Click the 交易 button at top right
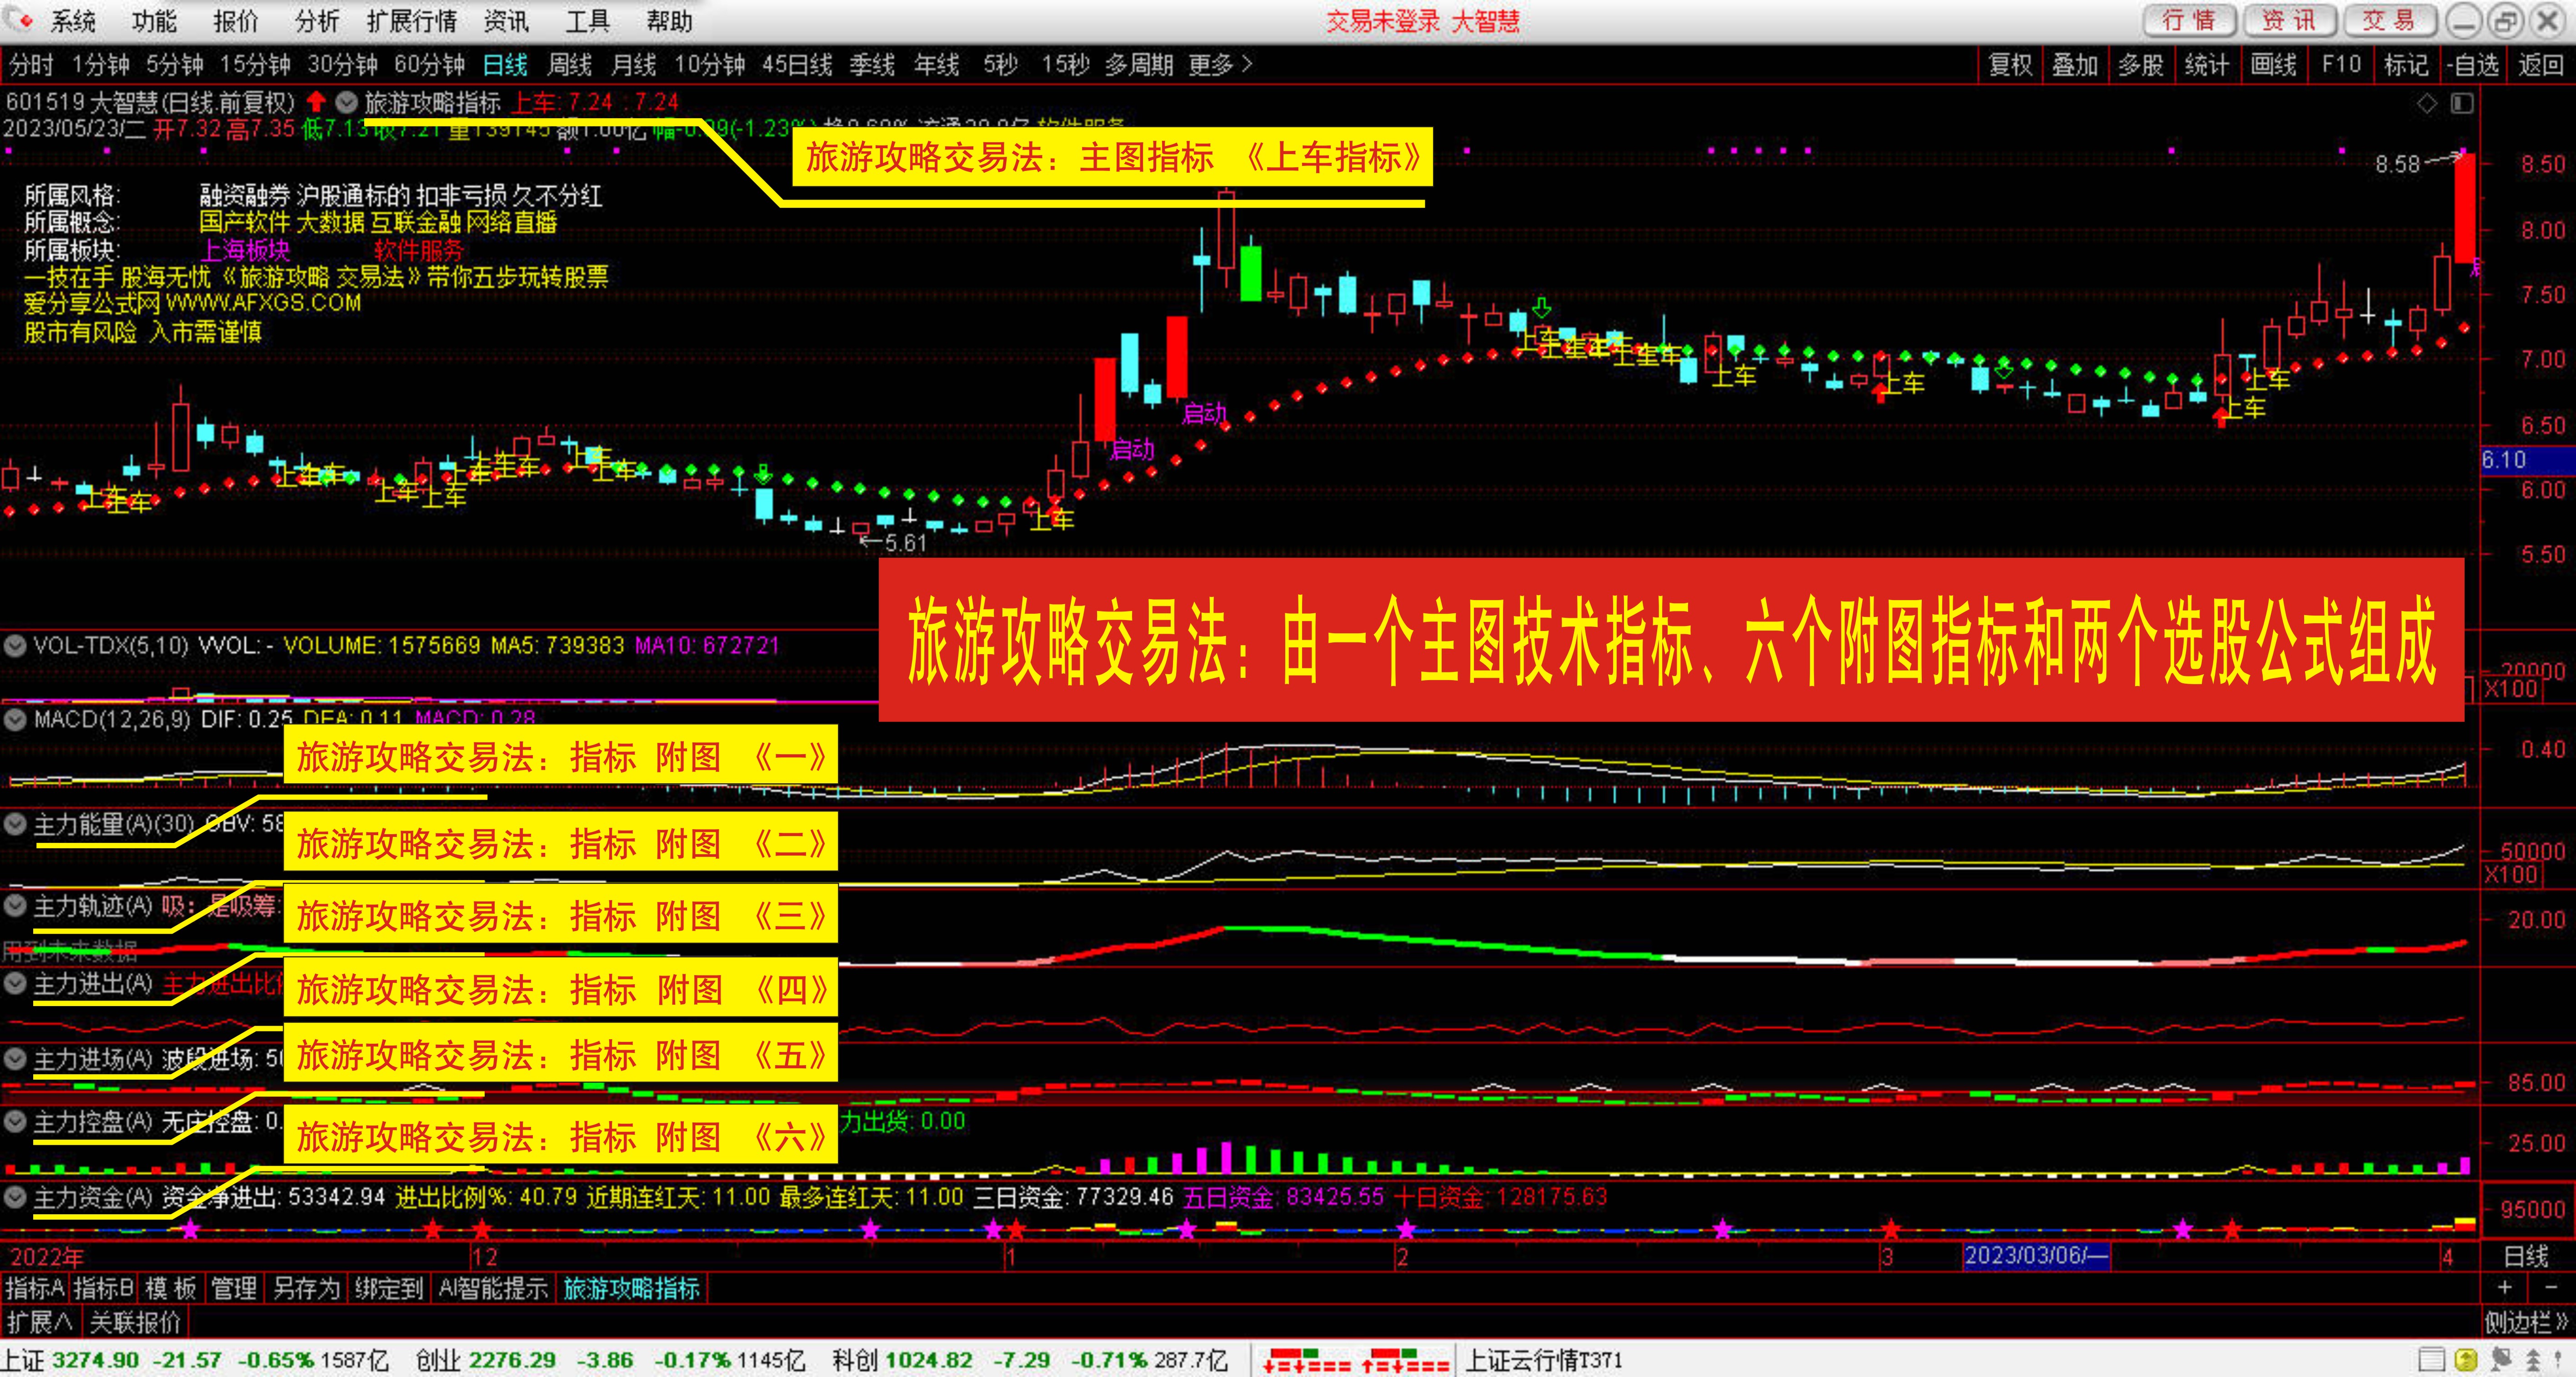 2389,21
